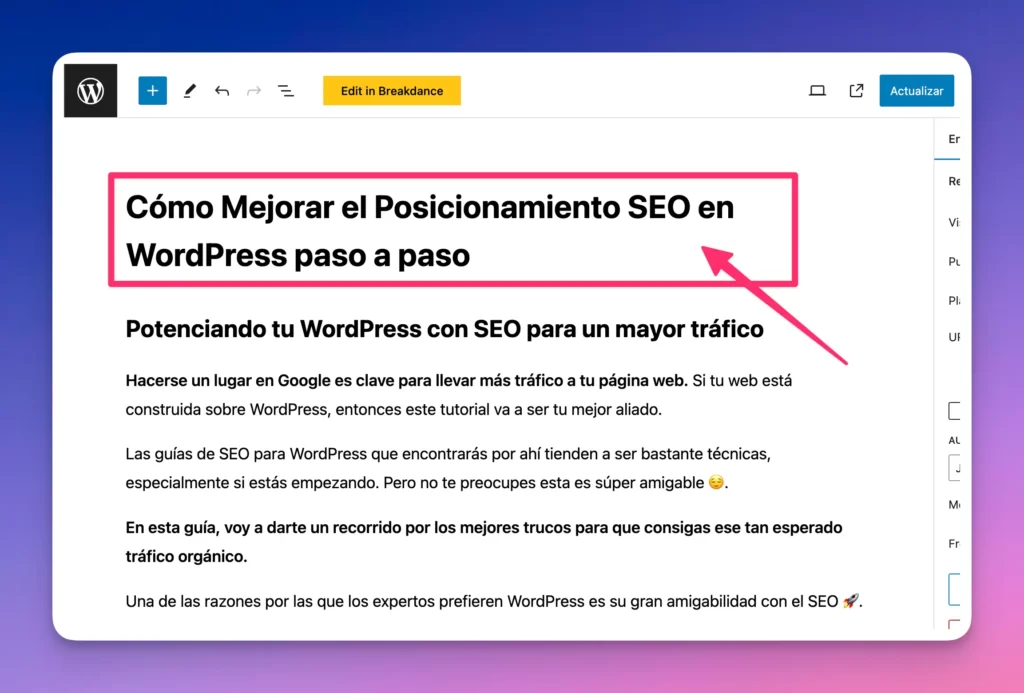Expand the Visibilidad setting
This screenshot has width=1024, height=693.
[x=954, y=222]
